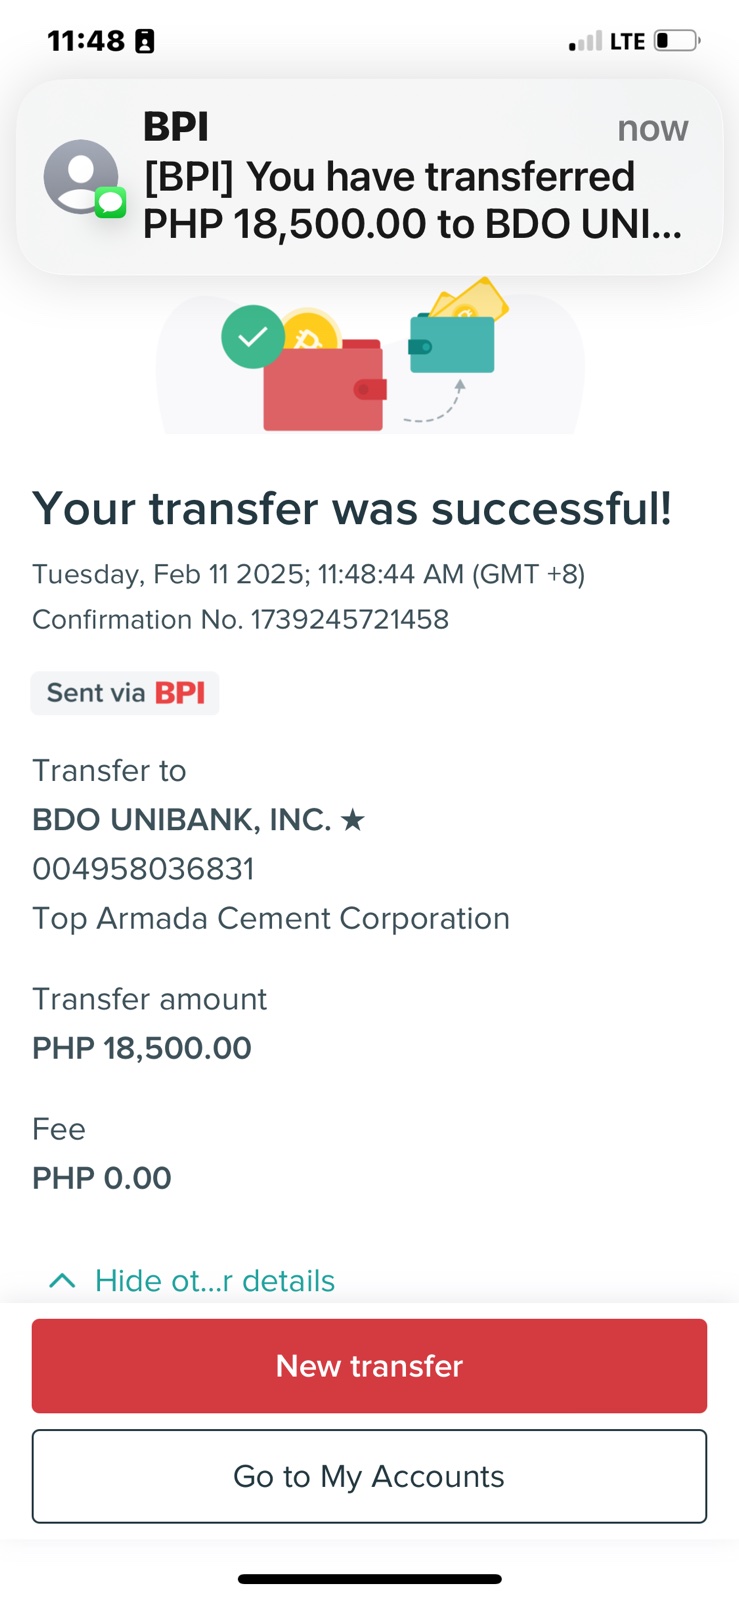Tap the Sent via BPI badge
This screenshot has width=739, height=1600.
click(125, 693)
